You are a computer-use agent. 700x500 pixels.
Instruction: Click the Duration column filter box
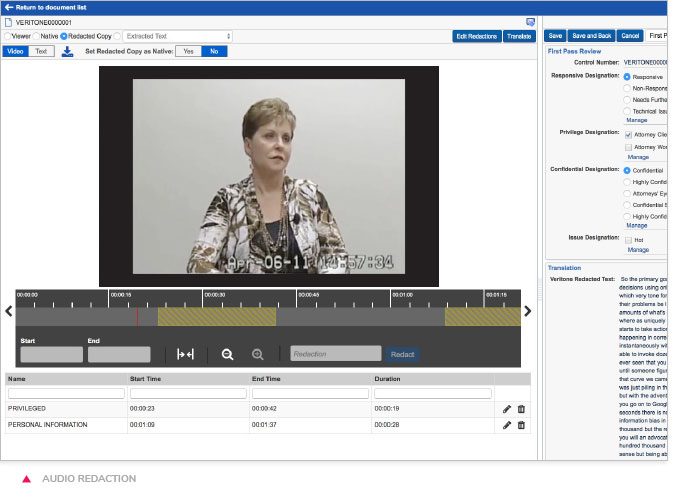(x=433, y=393)
